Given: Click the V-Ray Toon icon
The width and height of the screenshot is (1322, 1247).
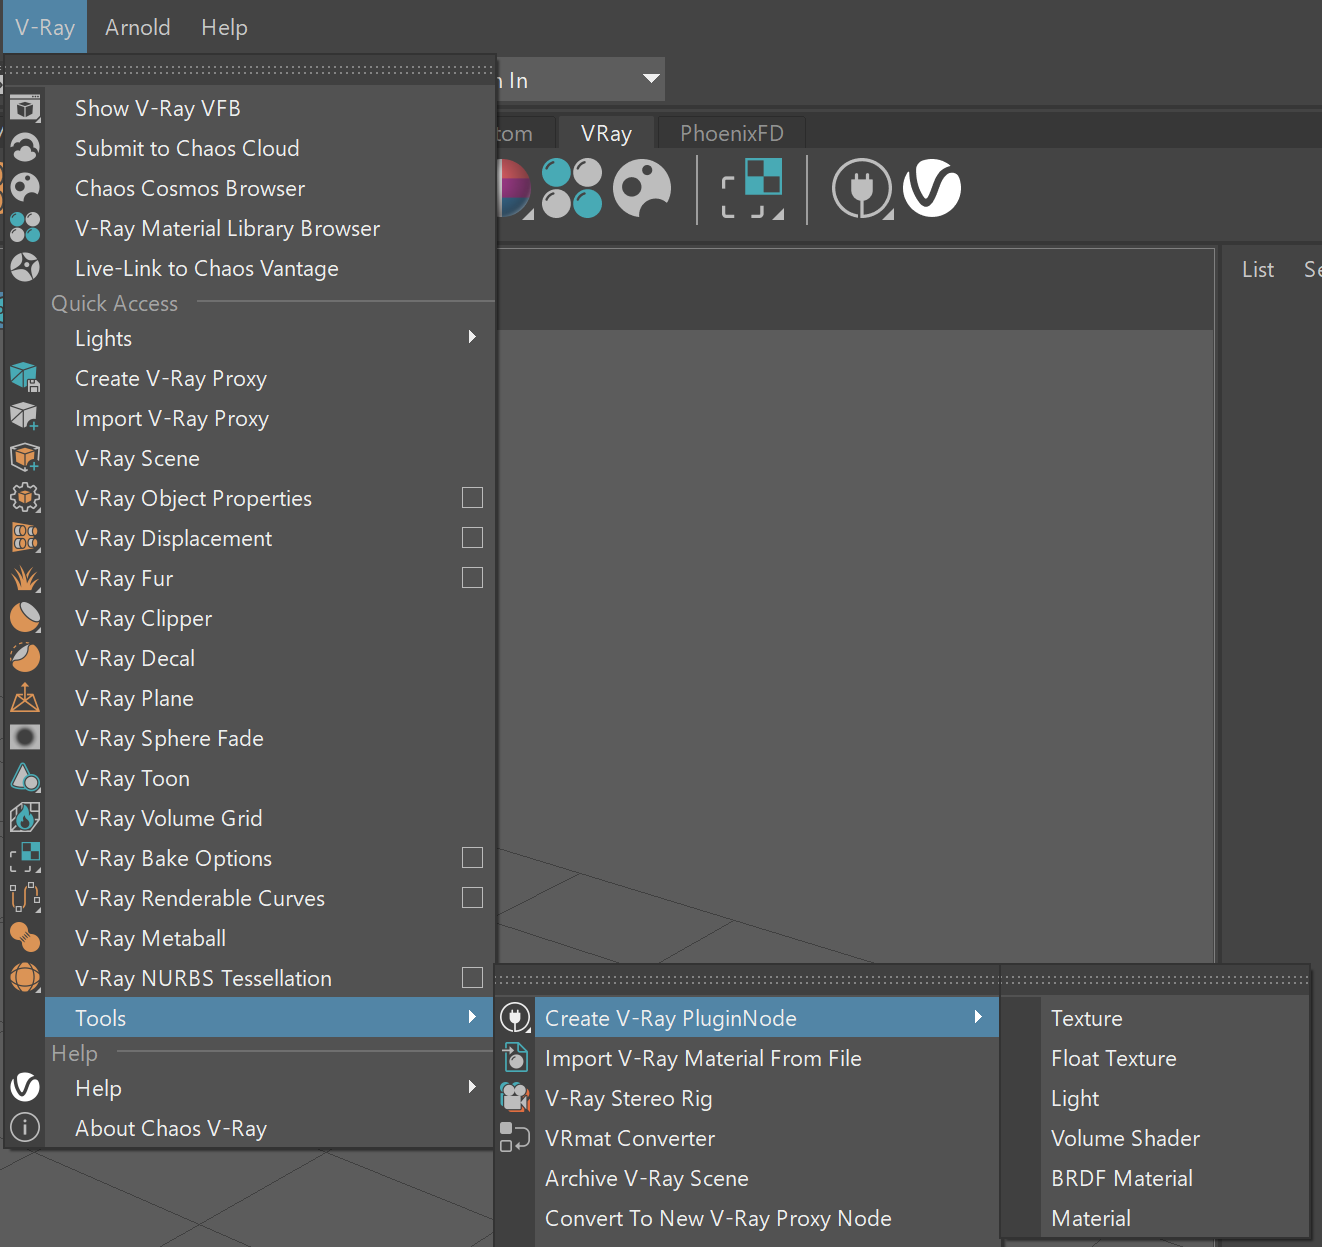Looking at the screenshot, I should 25,778.
